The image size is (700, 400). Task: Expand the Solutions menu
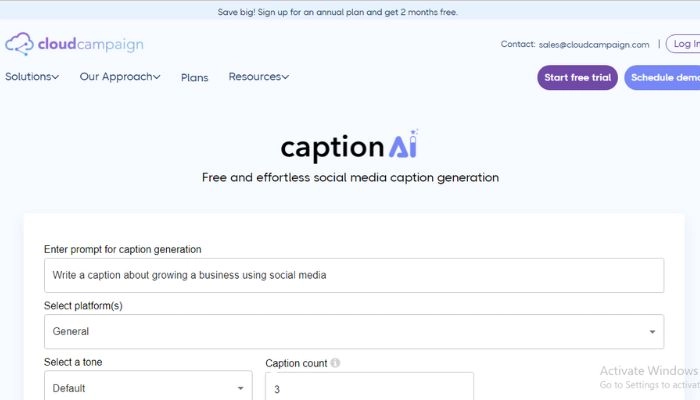pos(32,77)
